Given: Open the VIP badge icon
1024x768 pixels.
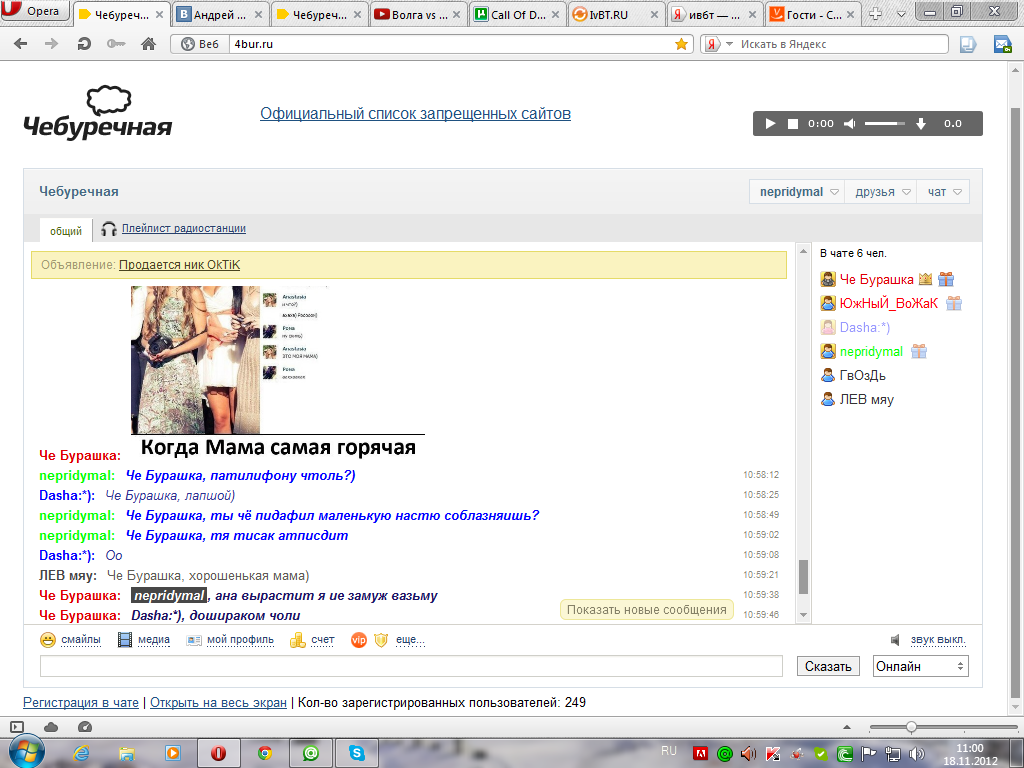Looking at the screenshot, I should [x=359, y=640].
